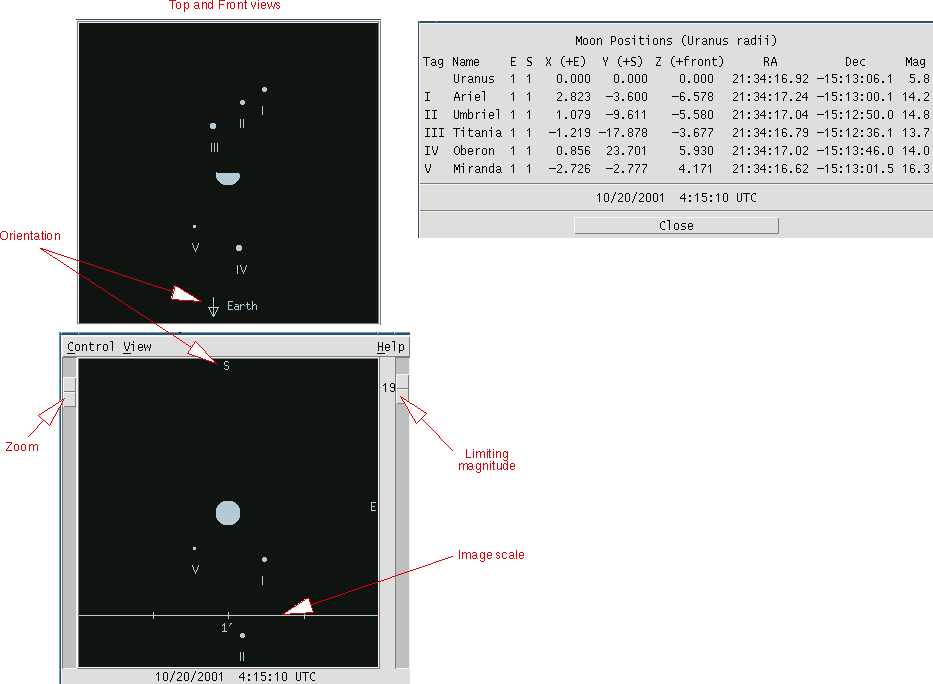Click the Oberon row in positions table
The width and height of the screenshot is (933, 684).
coord(676,150)
